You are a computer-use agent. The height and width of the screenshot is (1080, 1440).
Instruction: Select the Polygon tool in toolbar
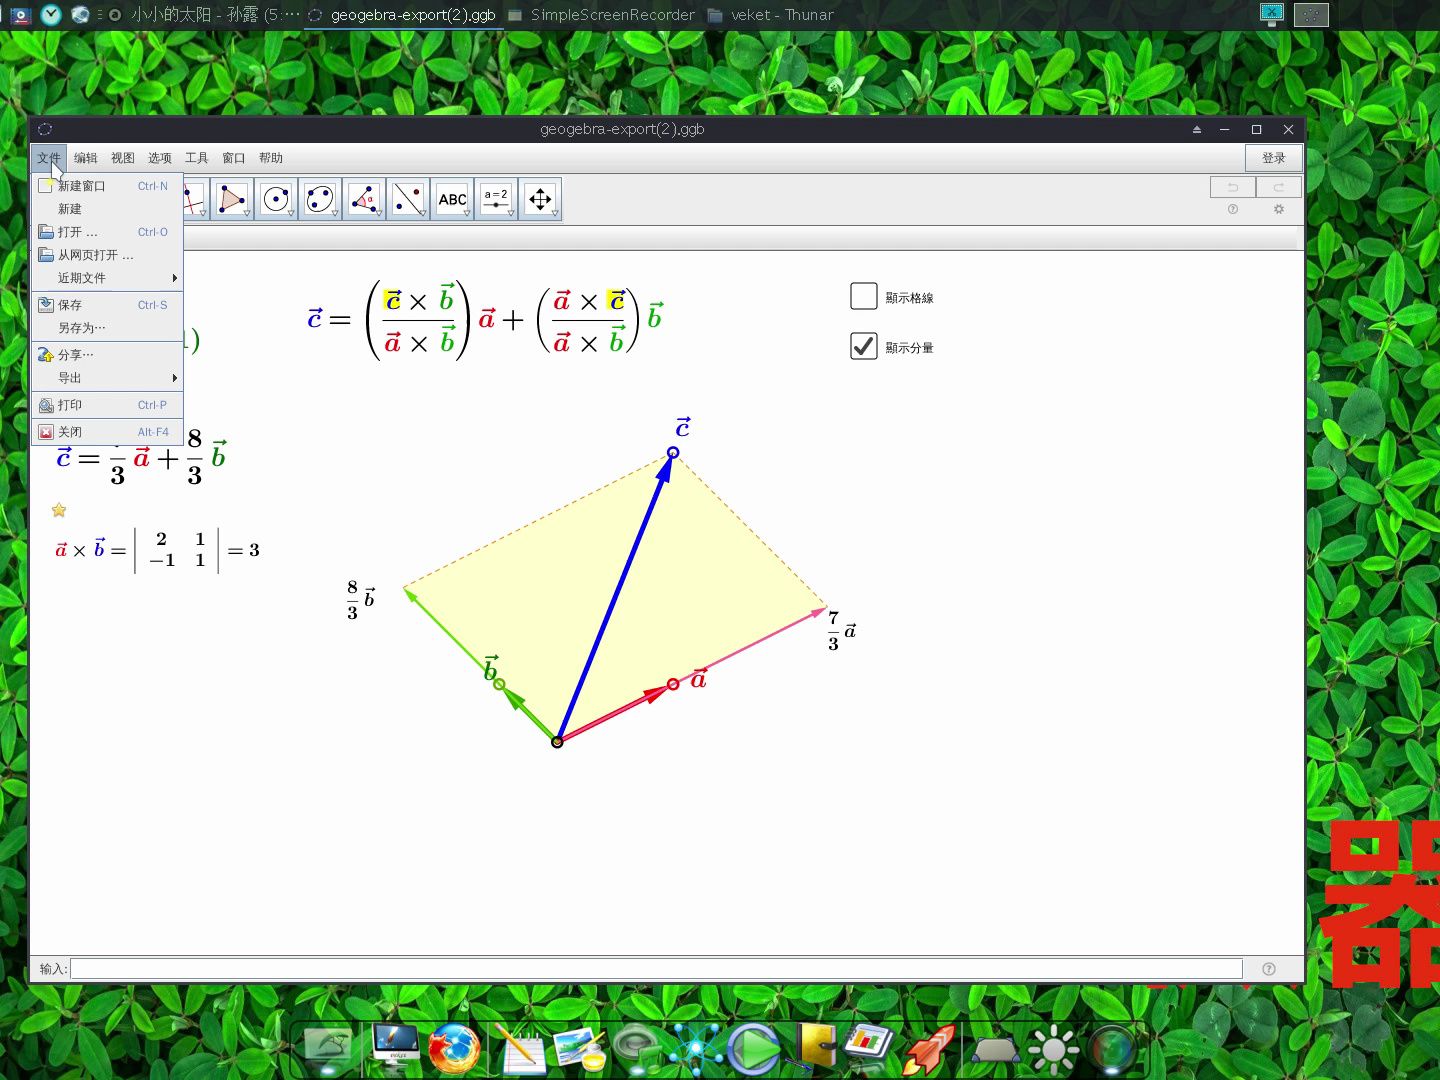[232, 199]
